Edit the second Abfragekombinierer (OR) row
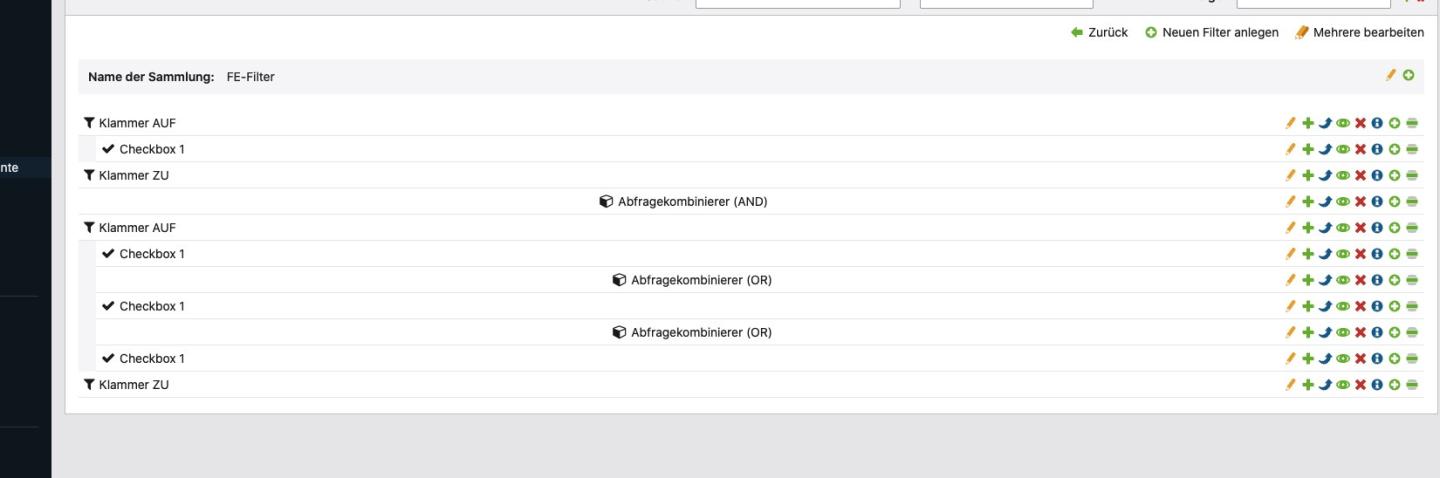The height and width of the screenshot is (478, 1440). click(x=1291, y=333)
